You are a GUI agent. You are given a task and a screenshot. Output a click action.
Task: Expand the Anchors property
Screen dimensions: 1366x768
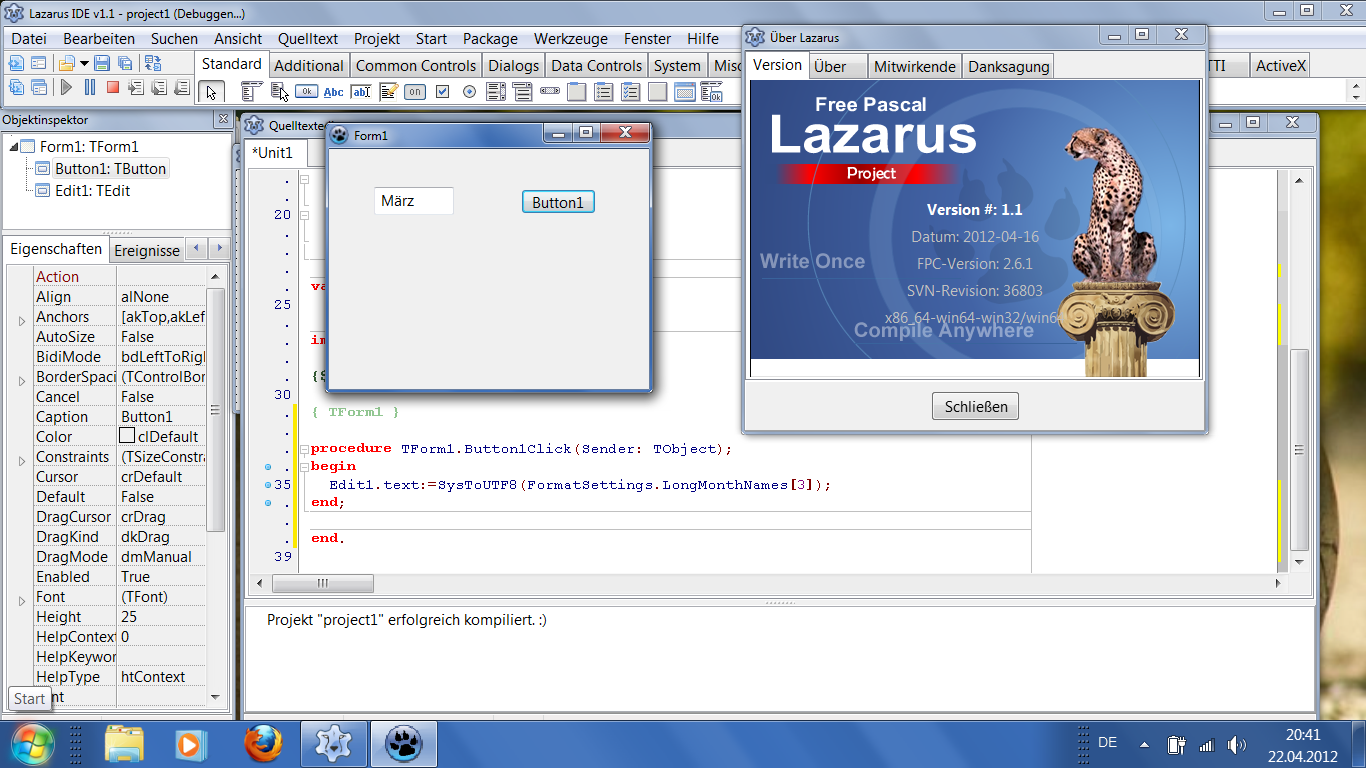[22, 320]
